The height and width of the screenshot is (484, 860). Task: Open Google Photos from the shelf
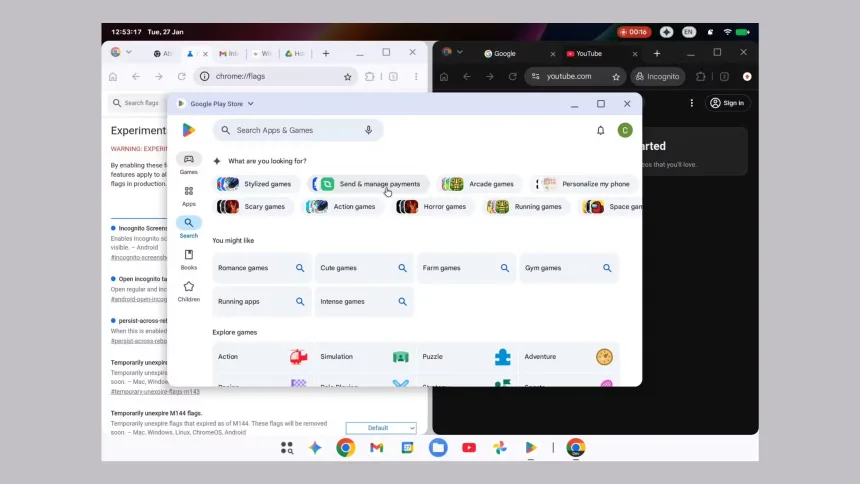500,448
